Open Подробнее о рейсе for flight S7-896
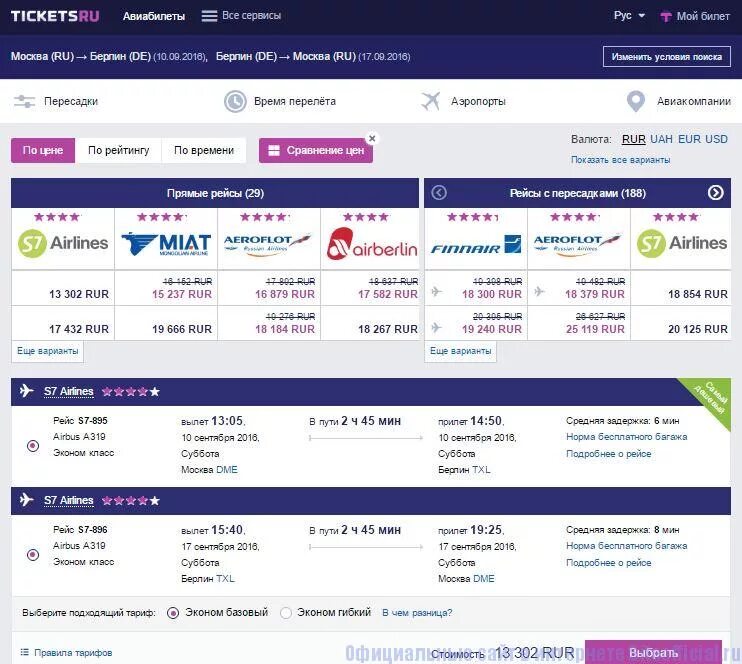Image resolution: width=742 pixels, height=664 pixels. point(609,563)
